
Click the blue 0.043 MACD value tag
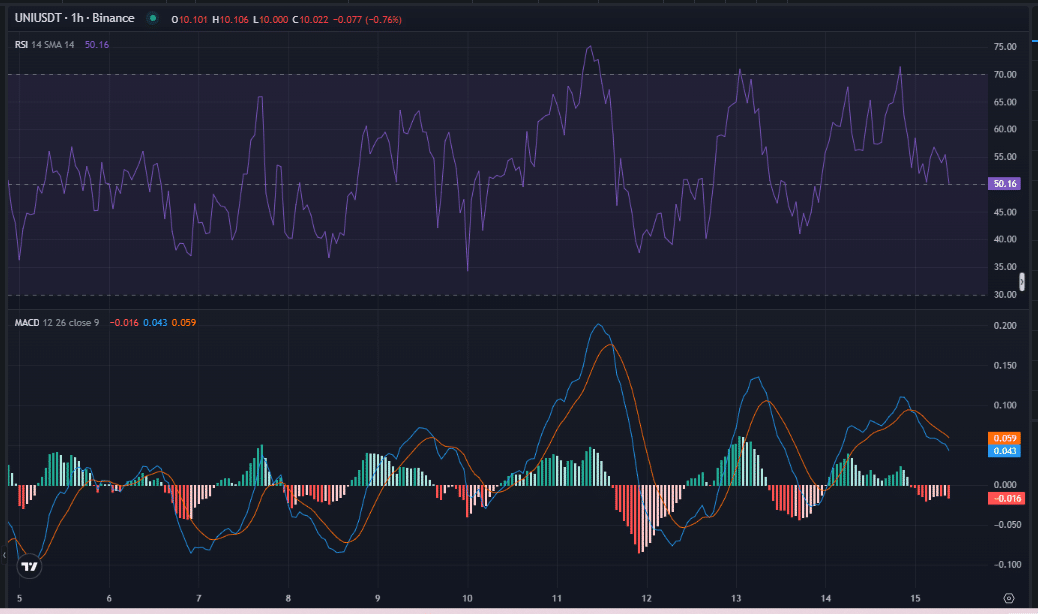[1004, 451]
